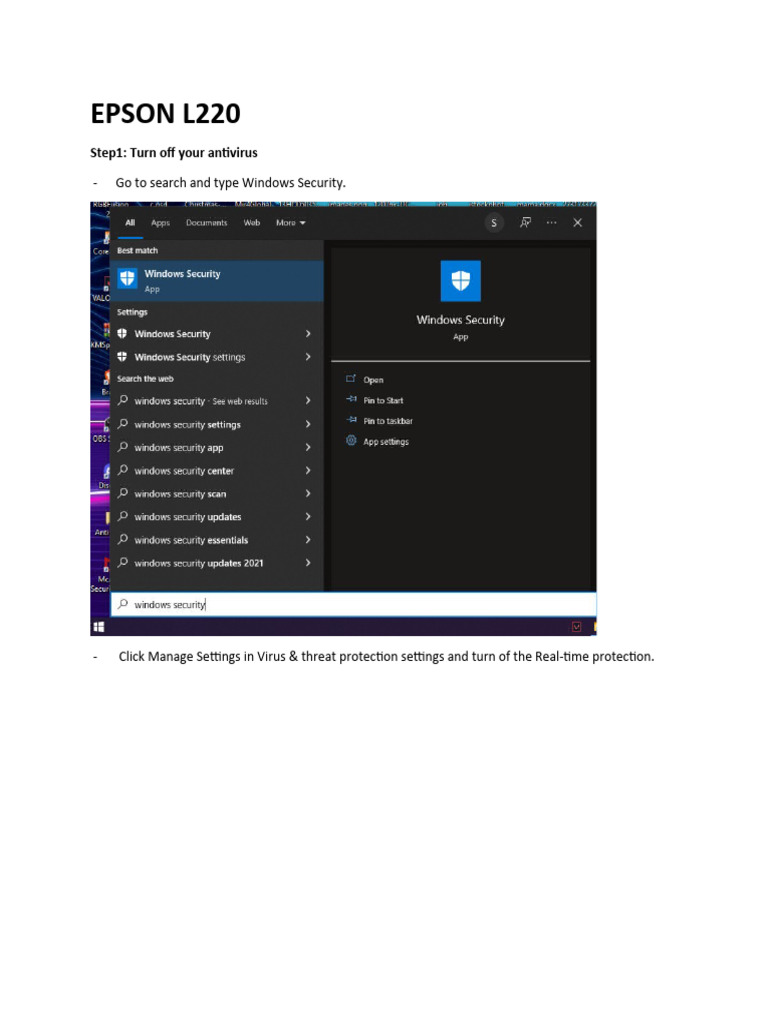Click the red taskbar tray icon
Image resolution: width=768 pixels, height=1024 pixels.
(x=577, y=627)
